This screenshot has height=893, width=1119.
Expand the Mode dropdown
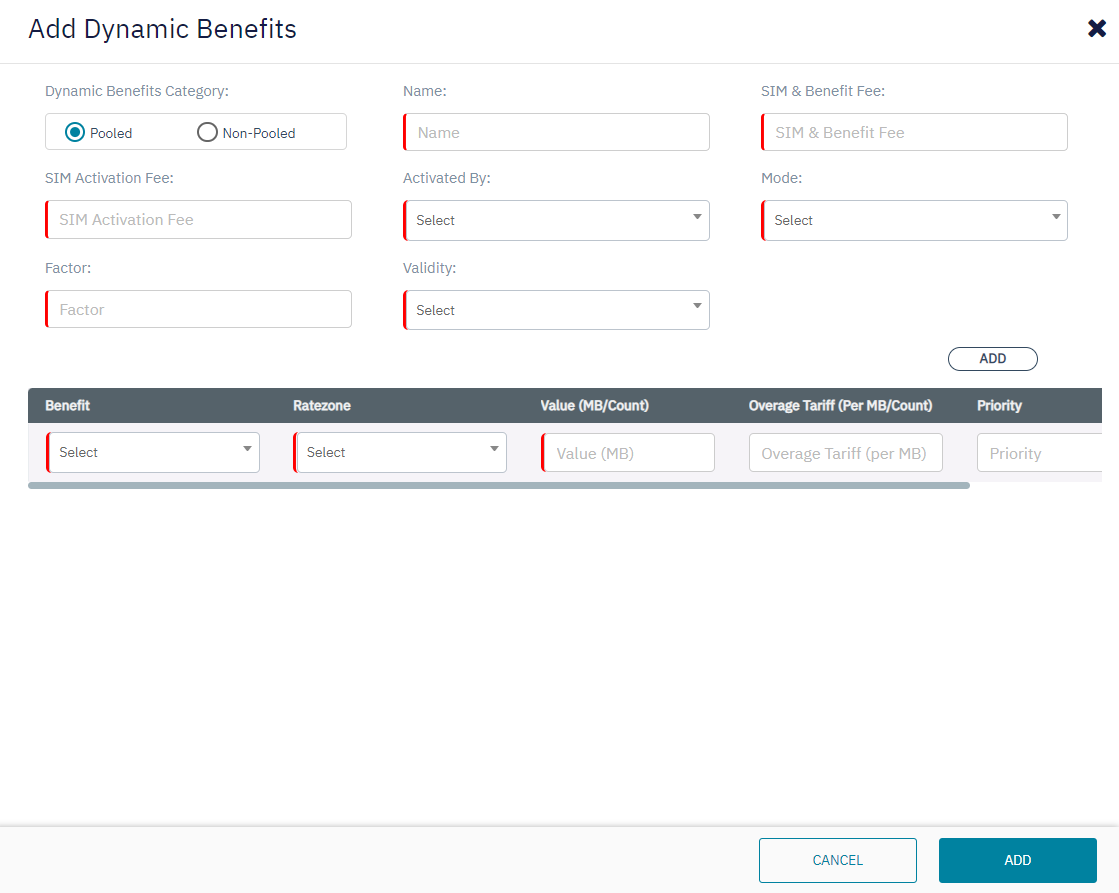pyautogui.click(x=914, y=220)
